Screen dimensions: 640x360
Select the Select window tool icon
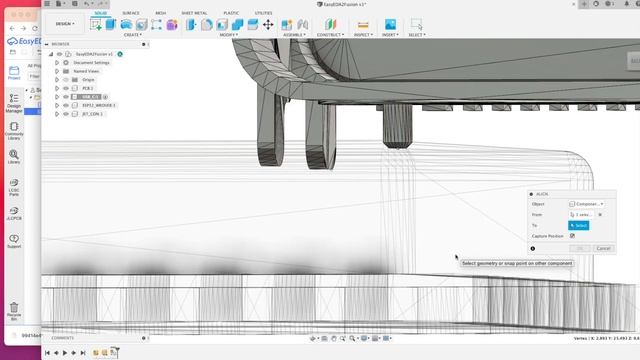(417, 24)
